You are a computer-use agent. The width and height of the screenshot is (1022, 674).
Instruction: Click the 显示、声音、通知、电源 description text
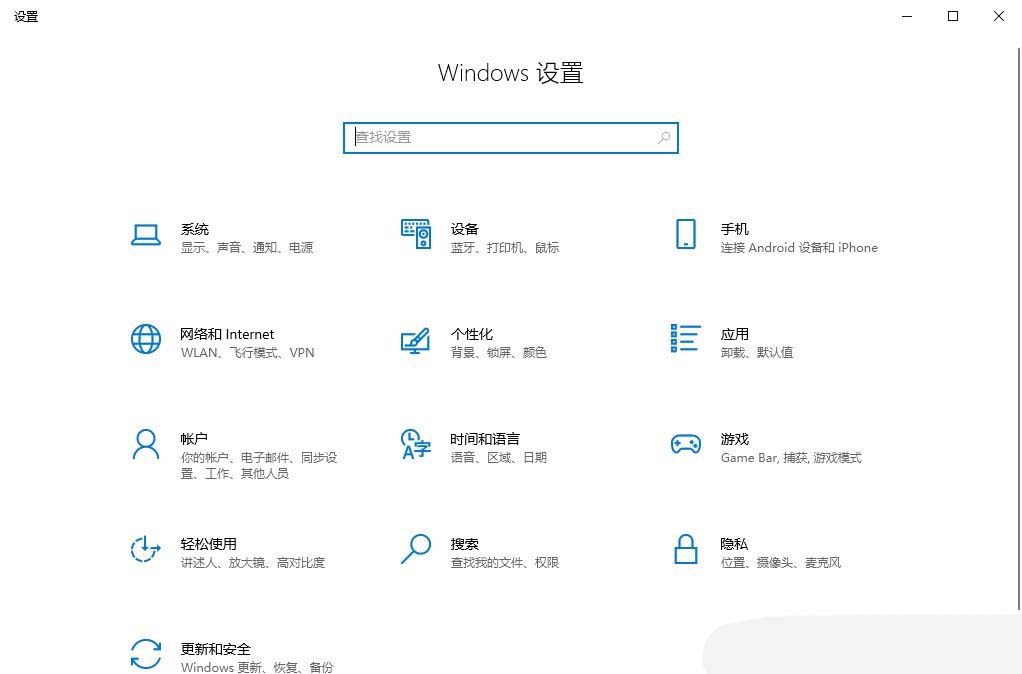tap(247, 248)
